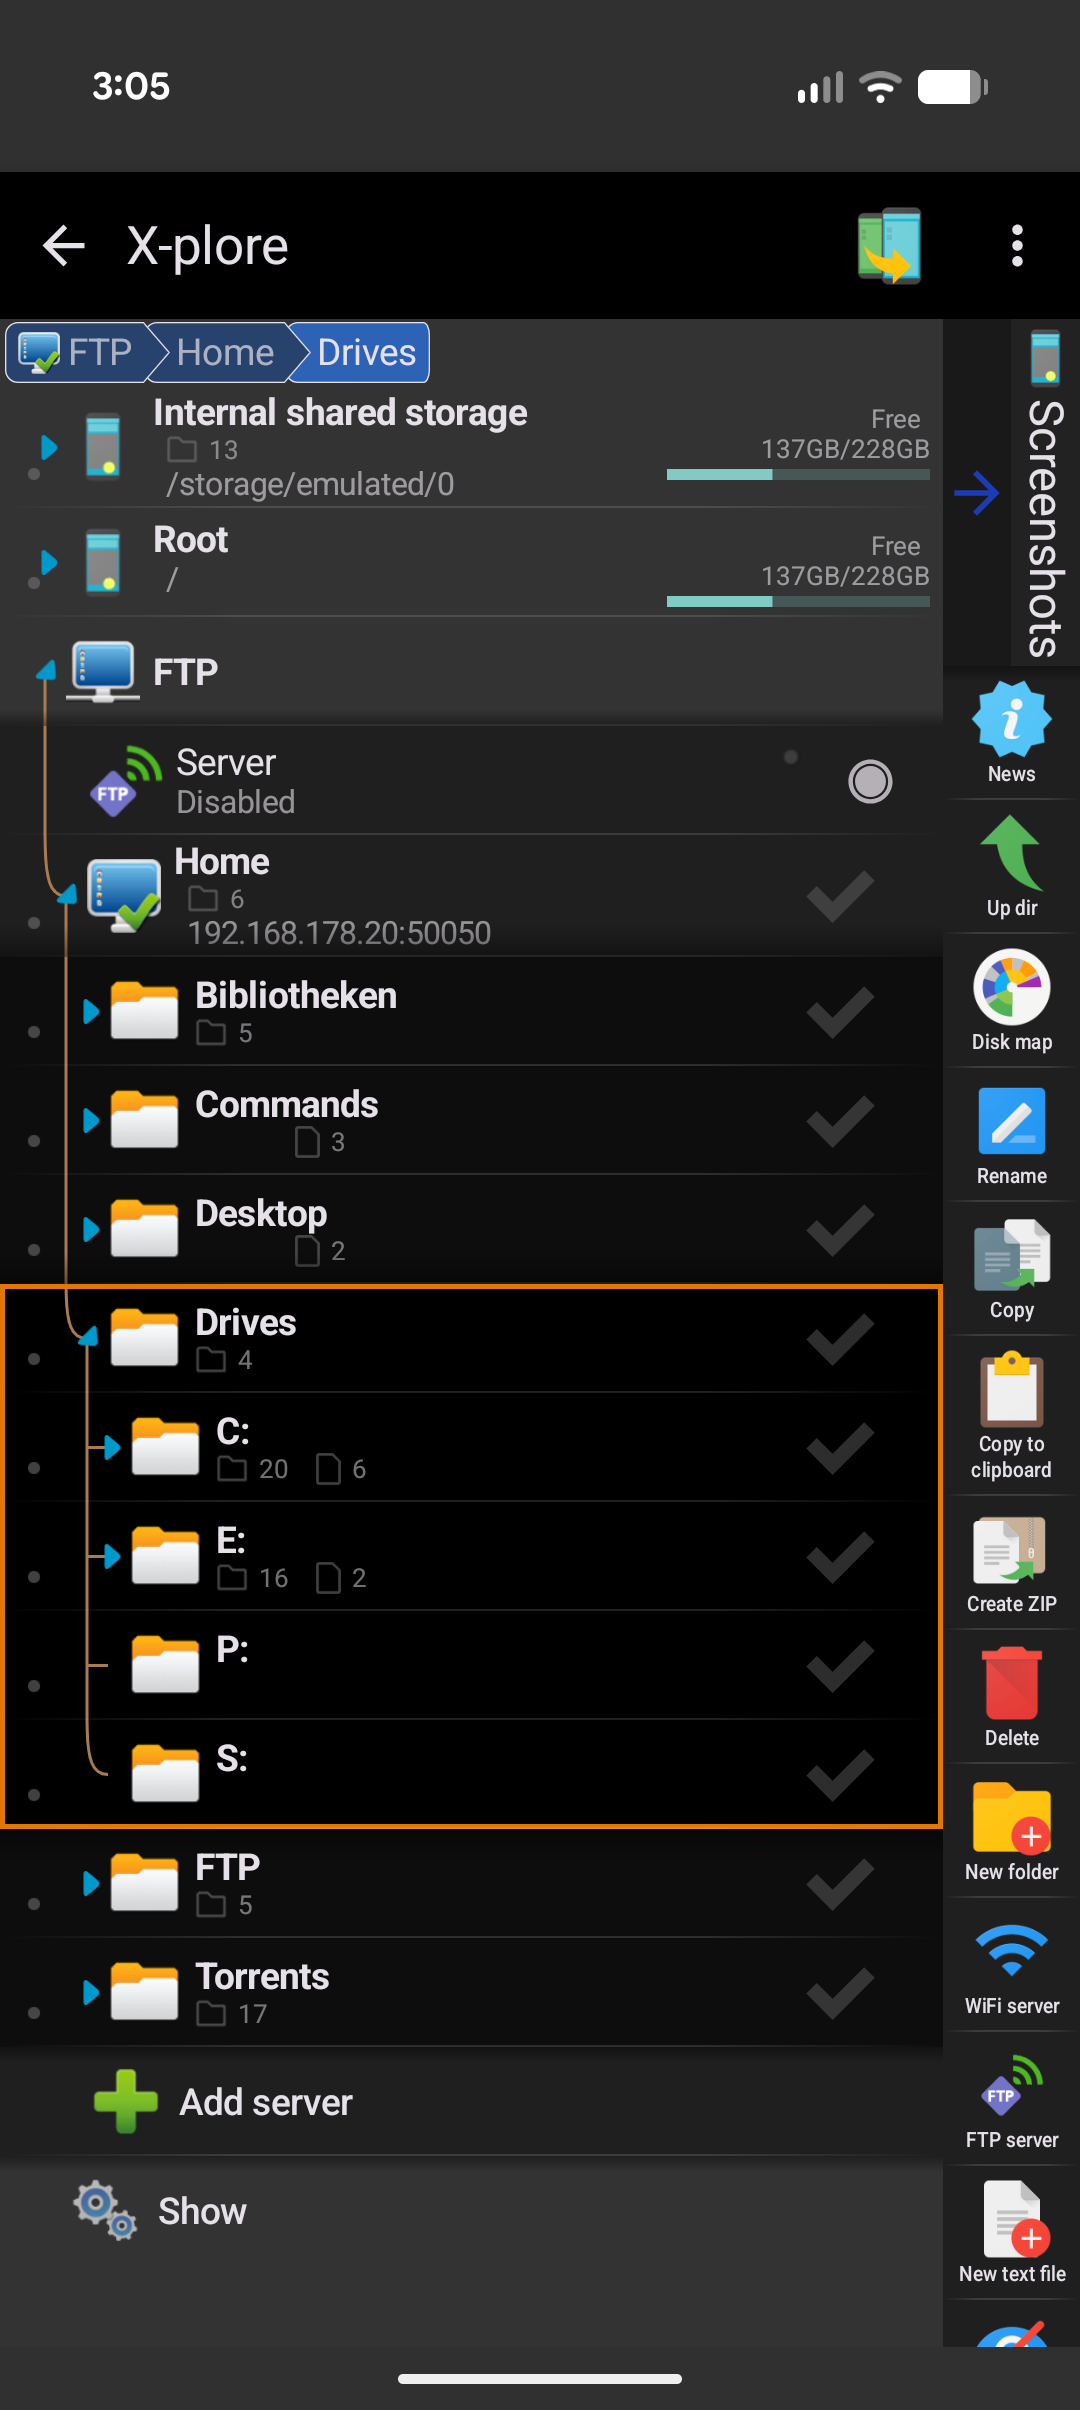1080x2410 pixels.
Task: Check the Bibliotheken folder mark
Action: [840, 1011]
